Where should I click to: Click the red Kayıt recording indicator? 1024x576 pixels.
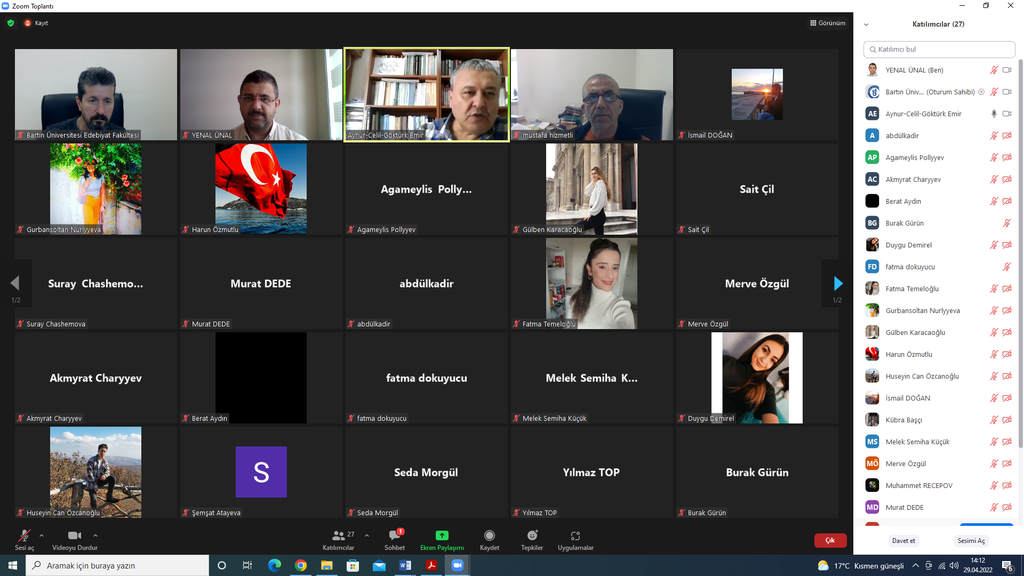tap(37, 23)
